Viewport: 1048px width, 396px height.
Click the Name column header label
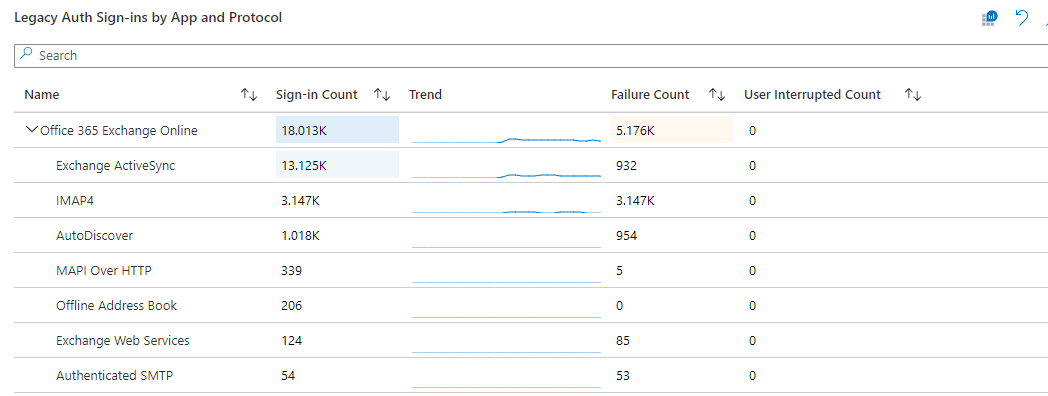point(41,95)
